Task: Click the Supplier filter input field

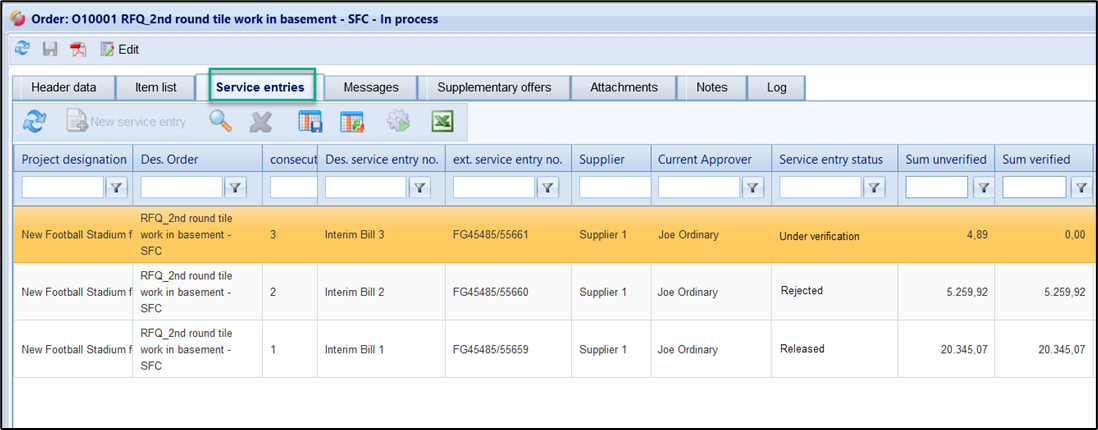Action: coord(610,187)
